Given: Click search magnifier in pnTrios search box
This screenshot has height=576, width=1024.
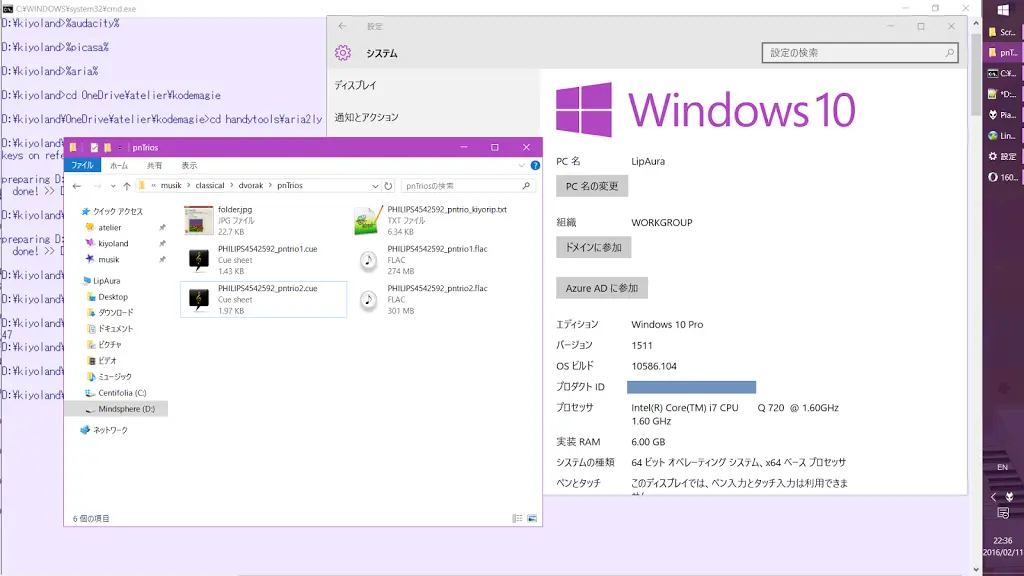Looking at the screenshot, I should click(x=526, y=186).
